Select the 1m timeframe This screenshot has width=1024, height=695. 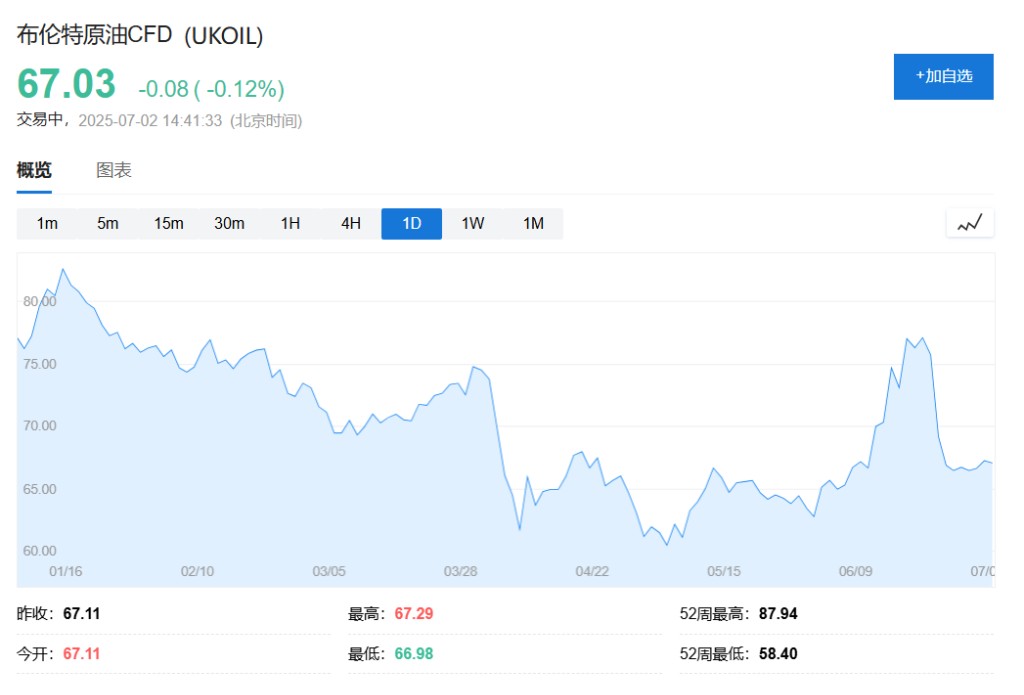pos(47,224)
